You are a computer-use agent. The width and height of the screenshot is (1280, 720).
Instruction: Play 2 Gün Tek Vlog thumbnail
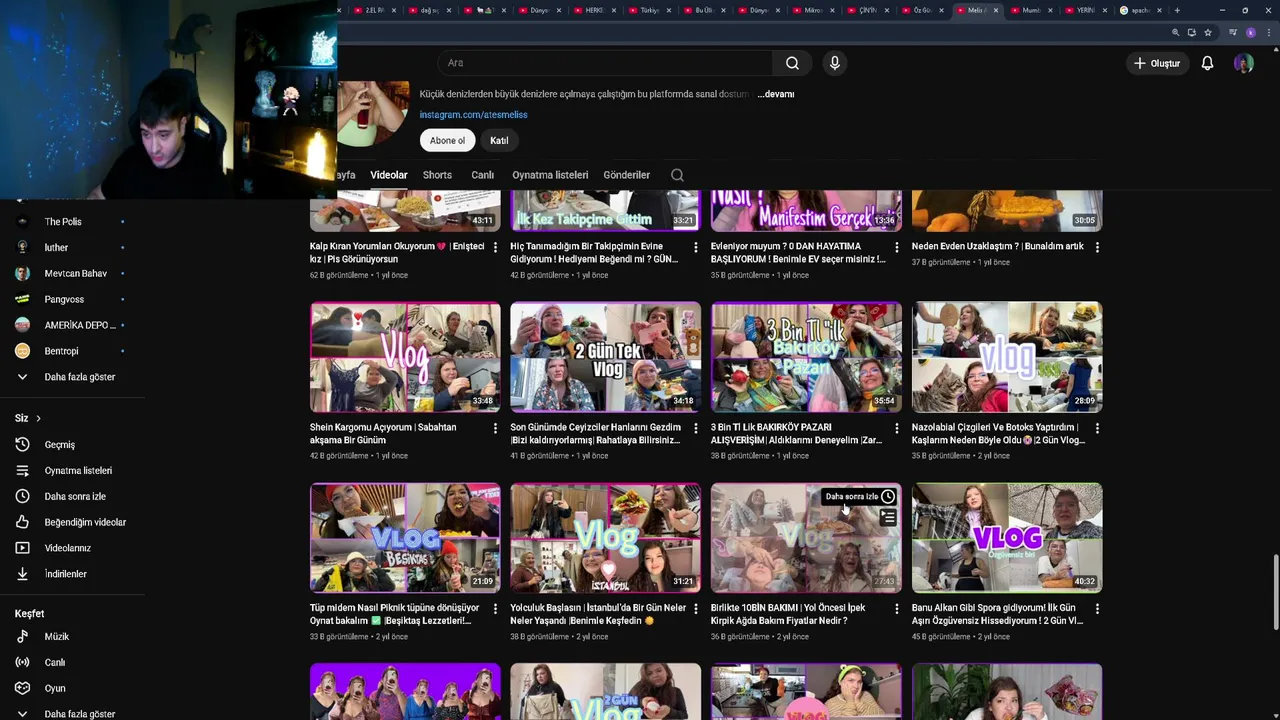click(606, 357)
